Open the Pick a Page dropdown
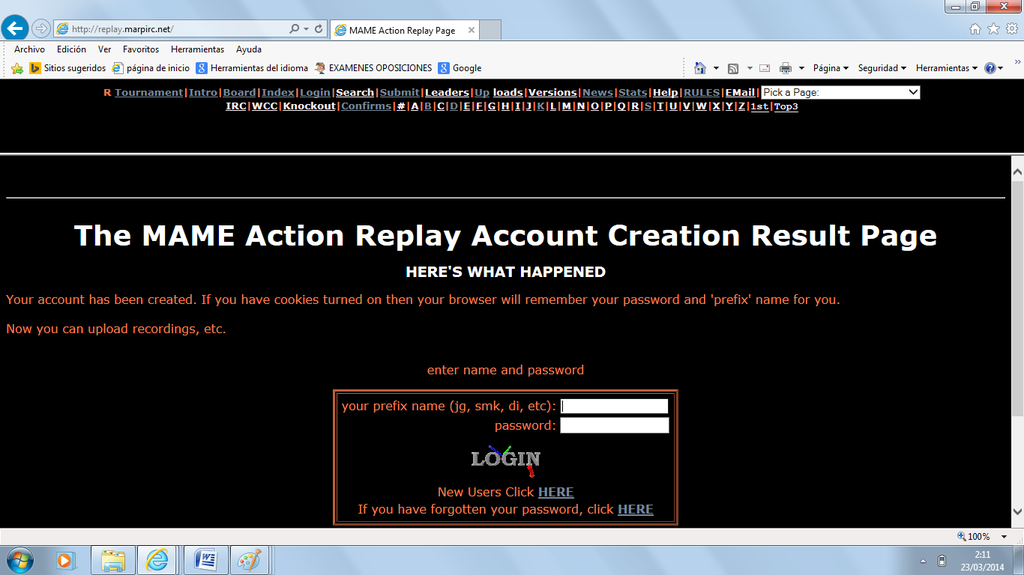This screenshot has width=1024, height=575. [x=840, y=92]
